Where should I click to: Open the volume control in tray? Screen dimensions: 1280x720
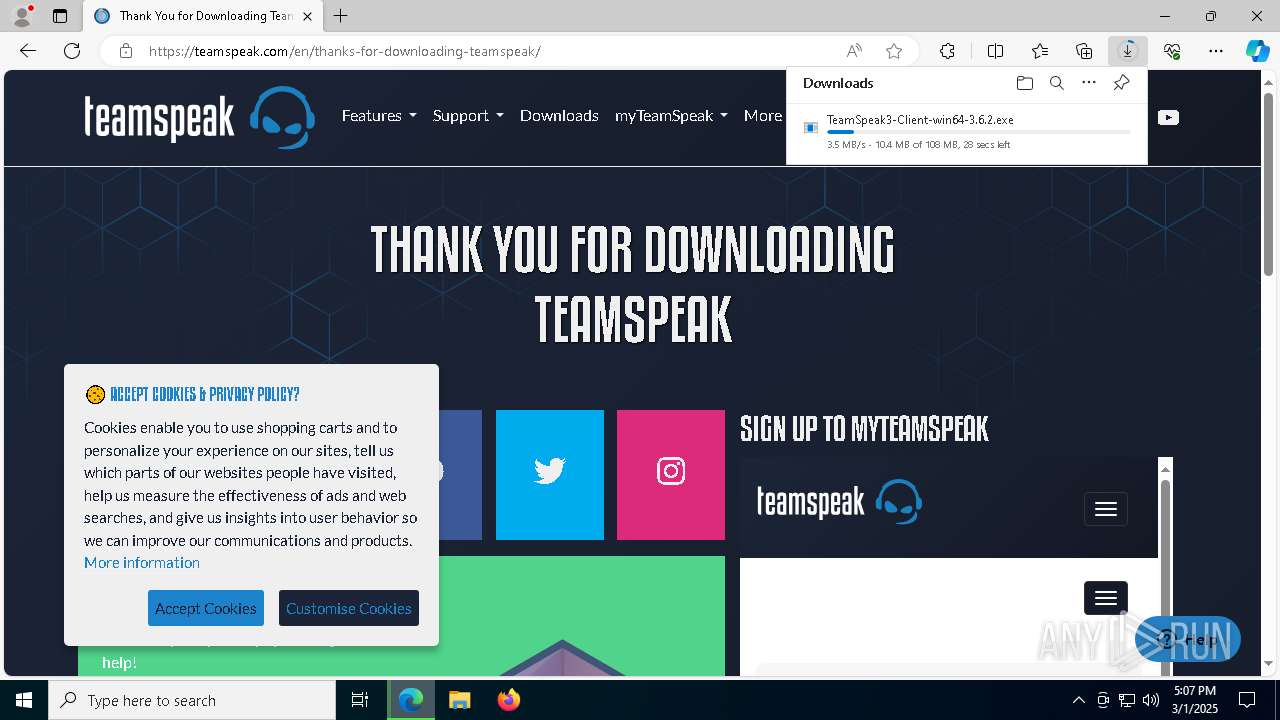click(x=1151, y=700)
